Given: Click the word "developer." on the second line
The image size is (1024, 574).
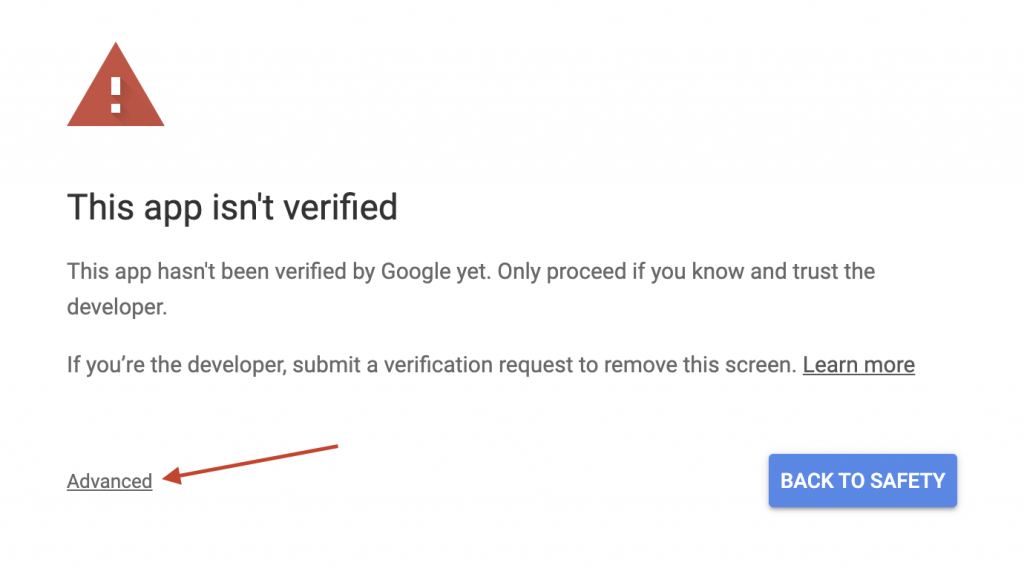Looking at the screenshot, I should pos(117,307).
